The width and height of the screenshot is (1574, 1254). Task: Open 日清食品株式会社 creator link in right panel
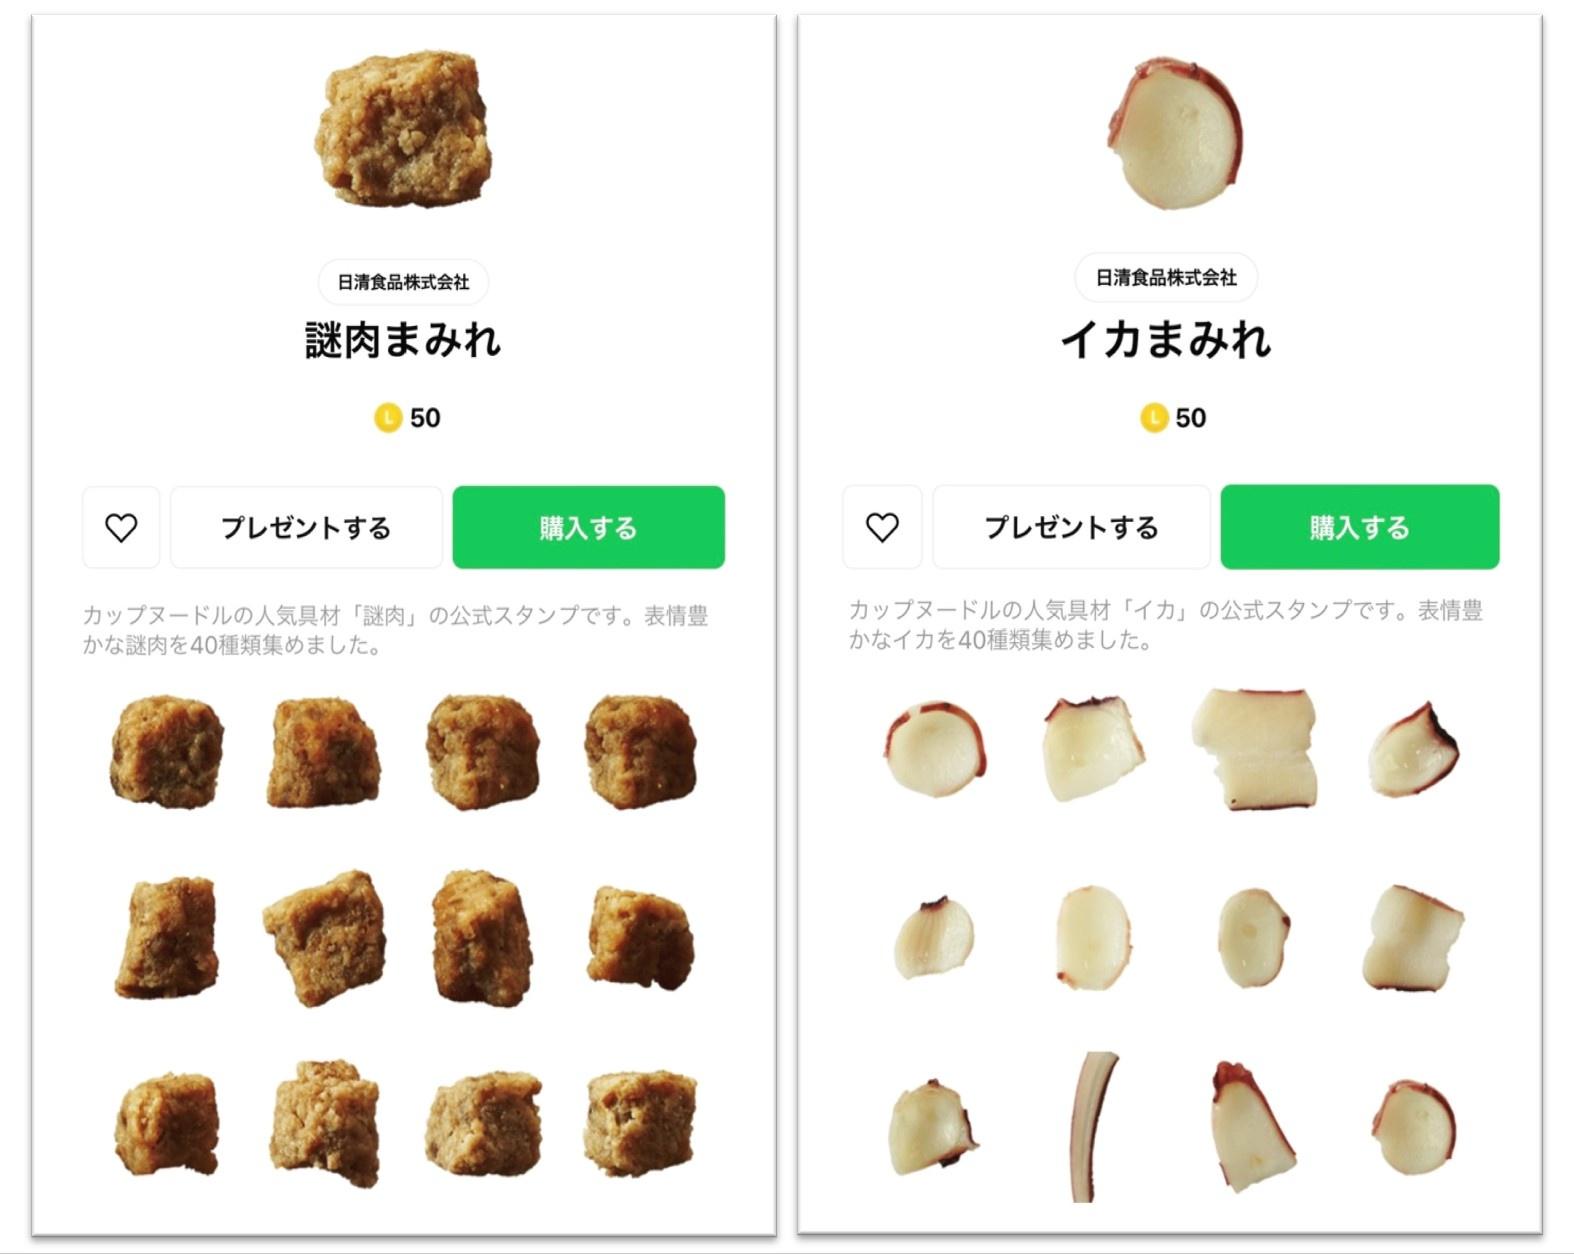click(x=1166, y=278)
